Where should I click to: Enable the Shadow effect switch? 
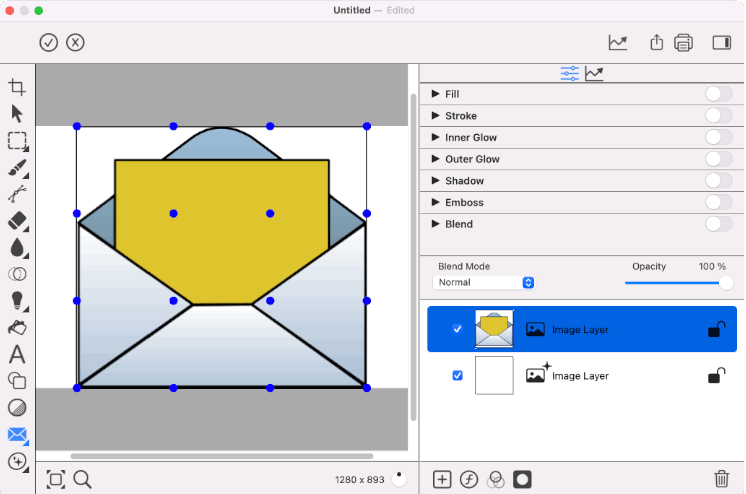pos(719,181)
